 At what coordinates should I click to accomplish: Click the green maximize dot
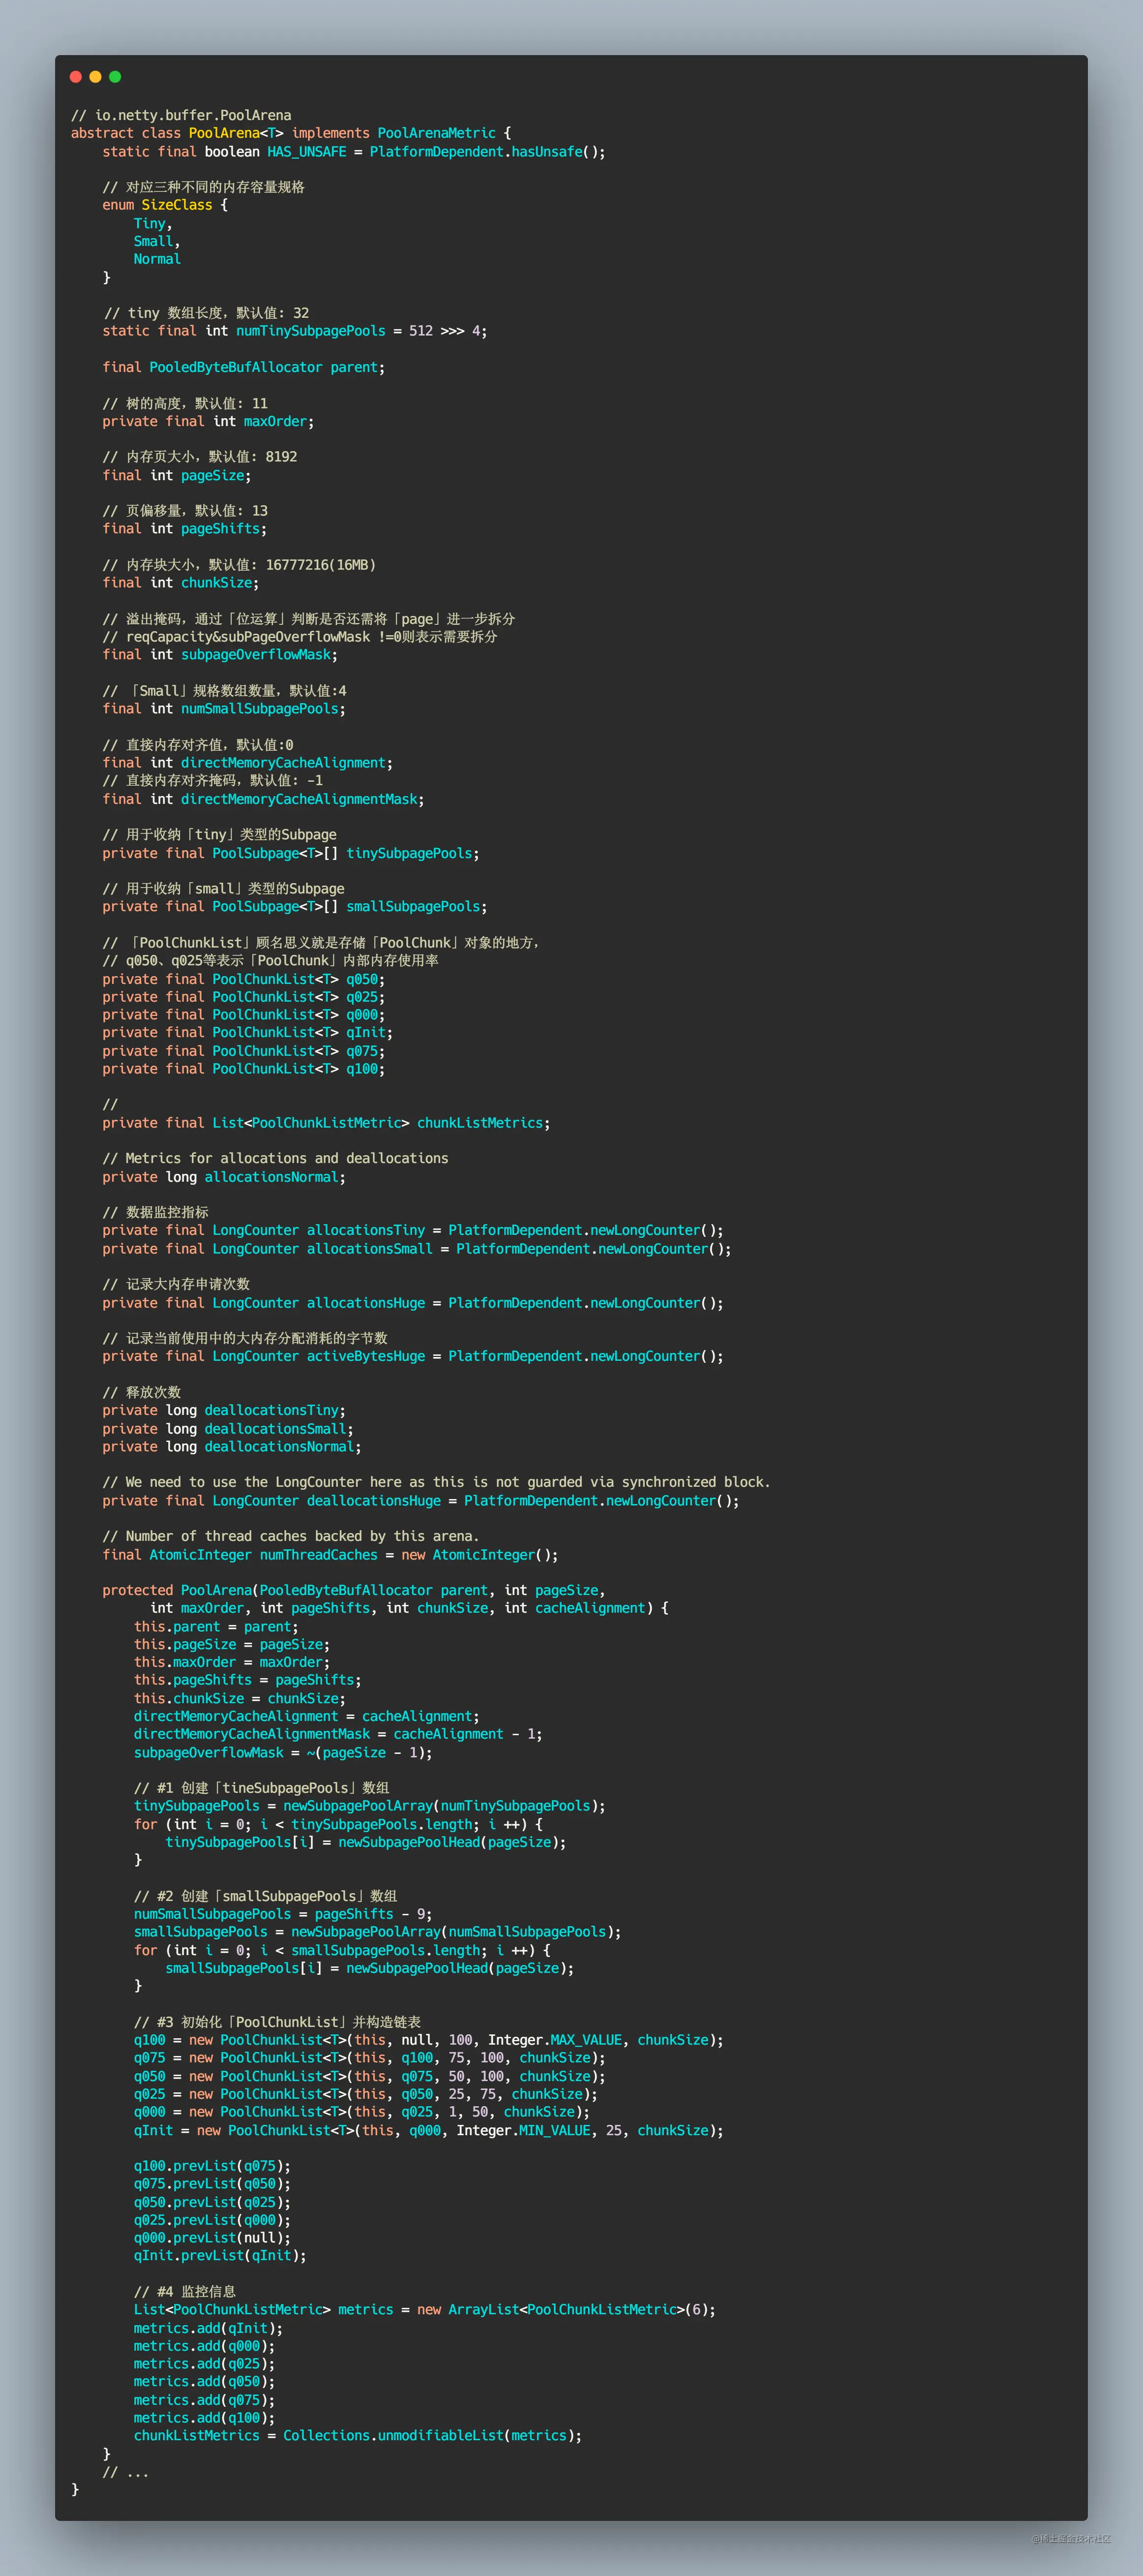(115, 77)
